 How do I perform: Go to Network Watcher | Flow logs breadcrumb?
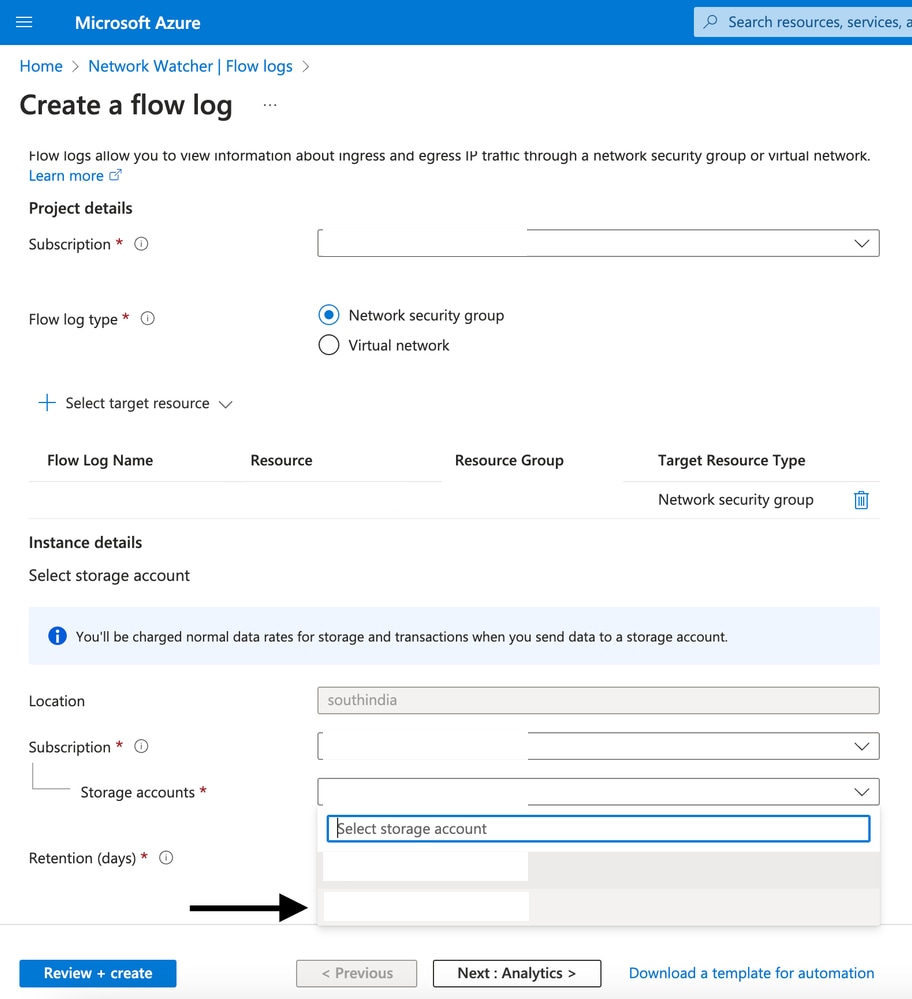[190, 66]
